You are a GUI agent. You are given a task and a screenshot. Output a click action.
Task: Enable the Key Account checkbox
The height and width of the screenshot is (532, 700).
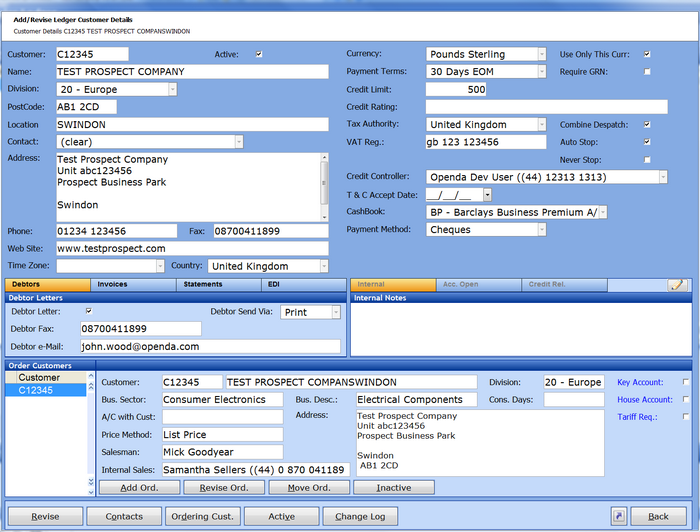click(686, 382)
